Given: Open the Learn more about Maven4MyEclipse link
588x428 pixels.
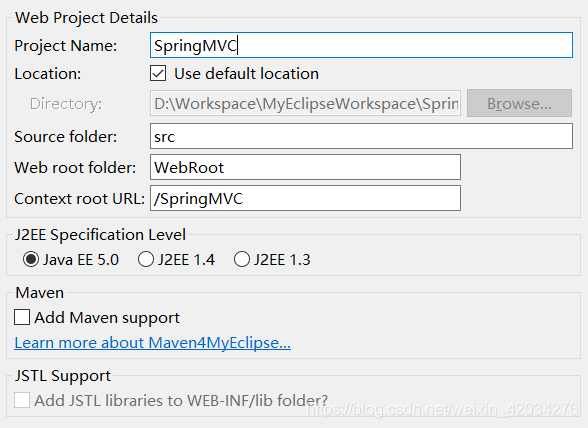Looking at the screenshot, I should (152, 342).
